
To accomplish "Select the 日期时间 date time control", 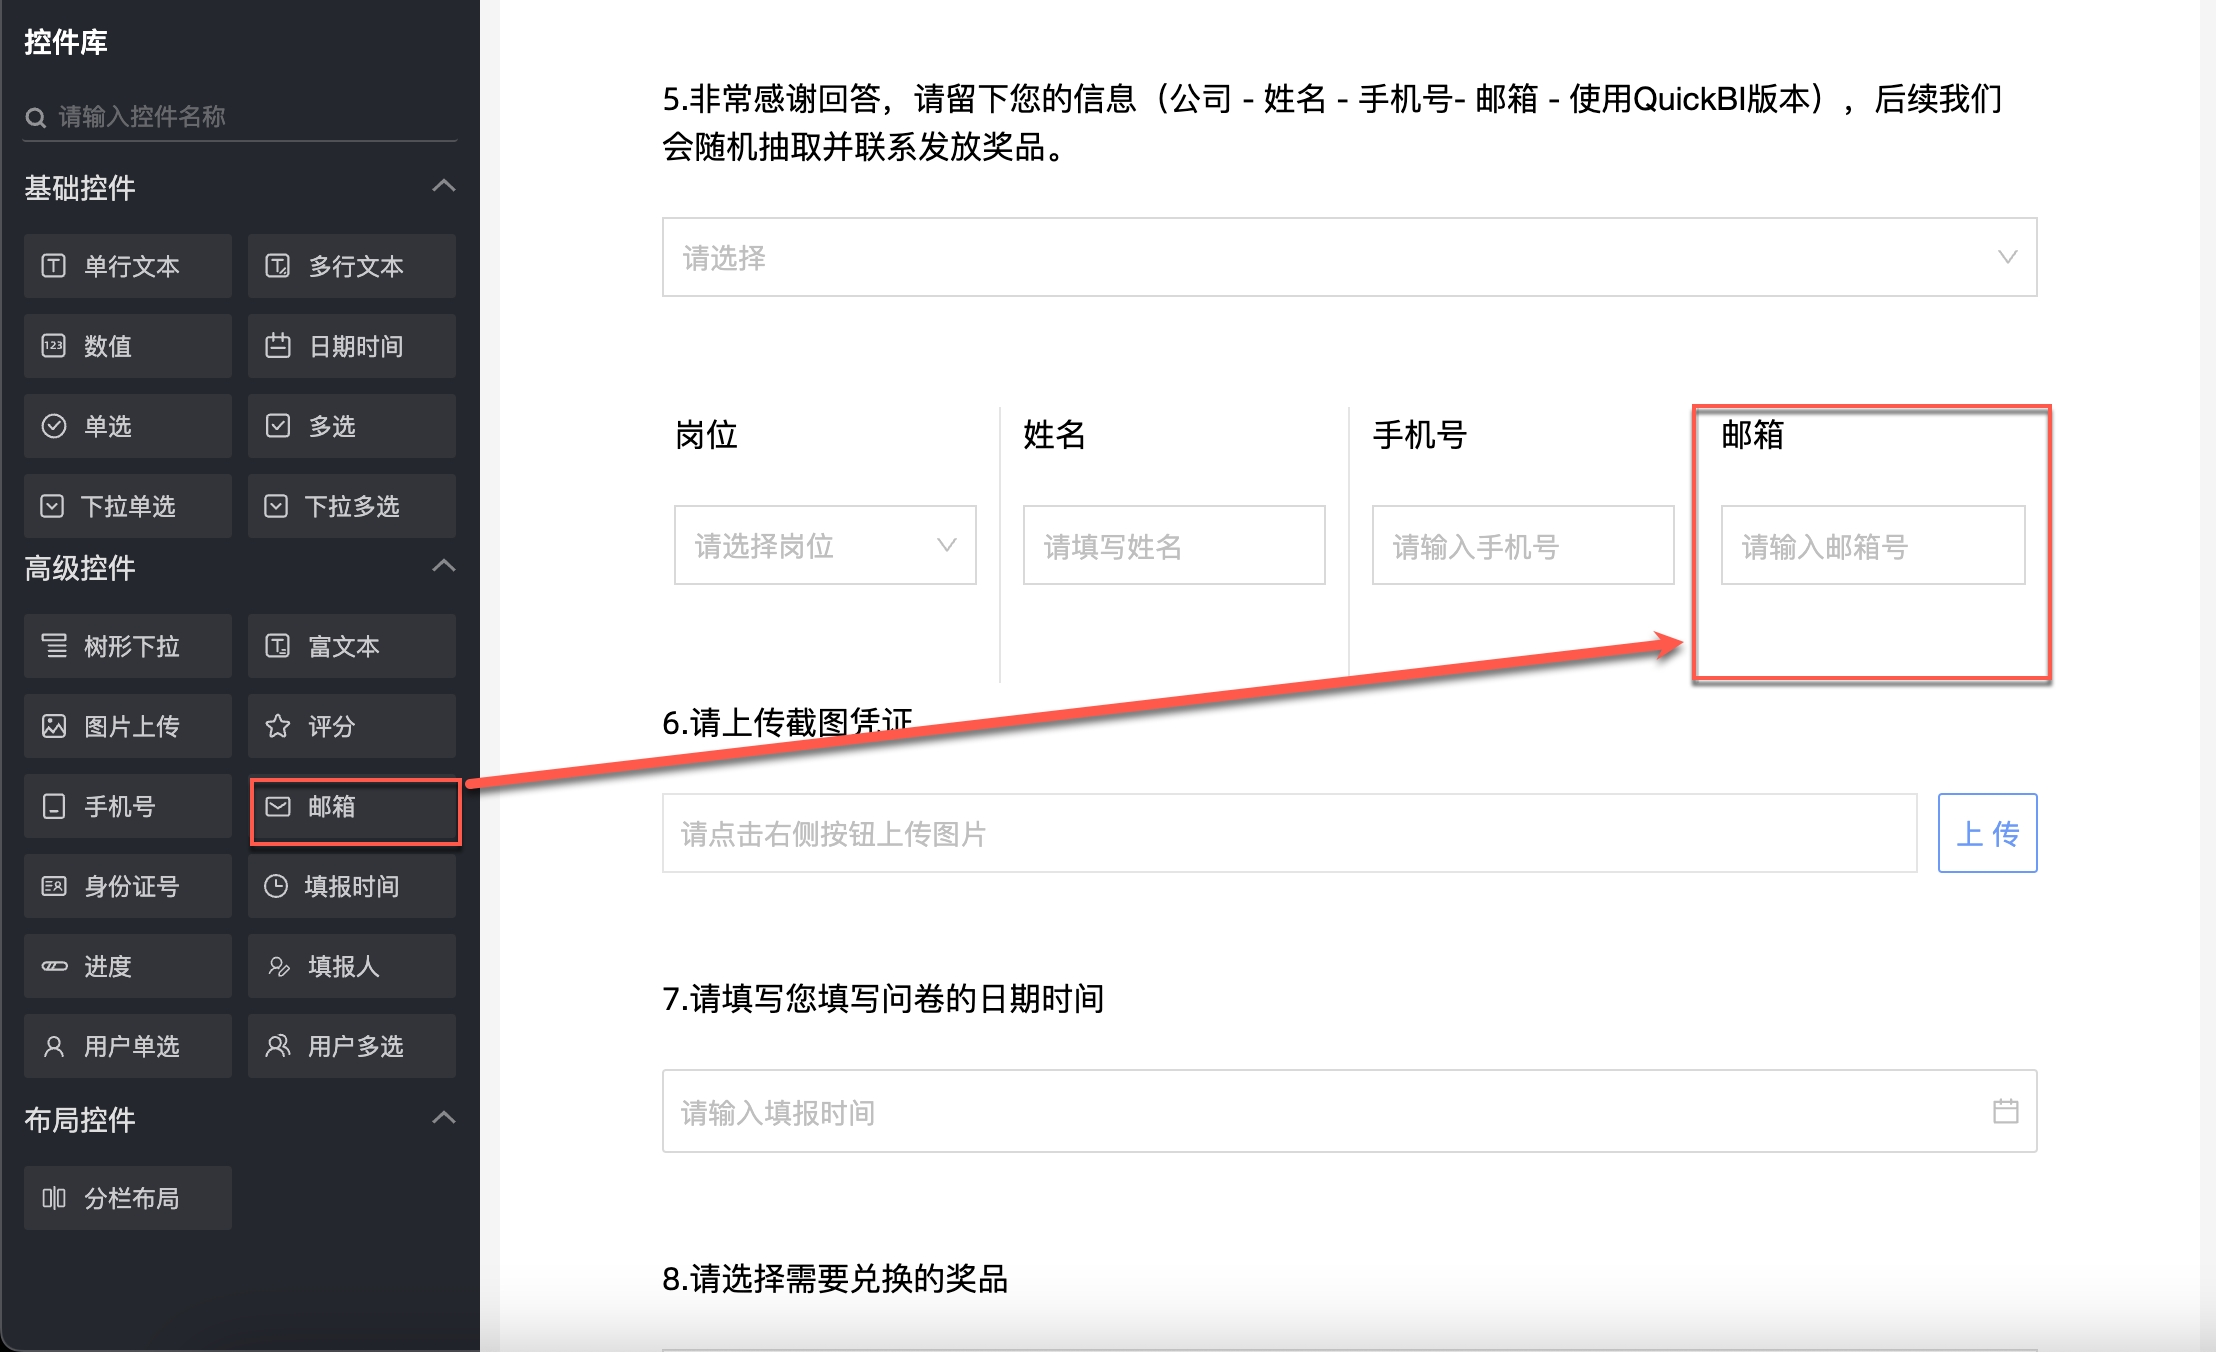I will [352, 347].
